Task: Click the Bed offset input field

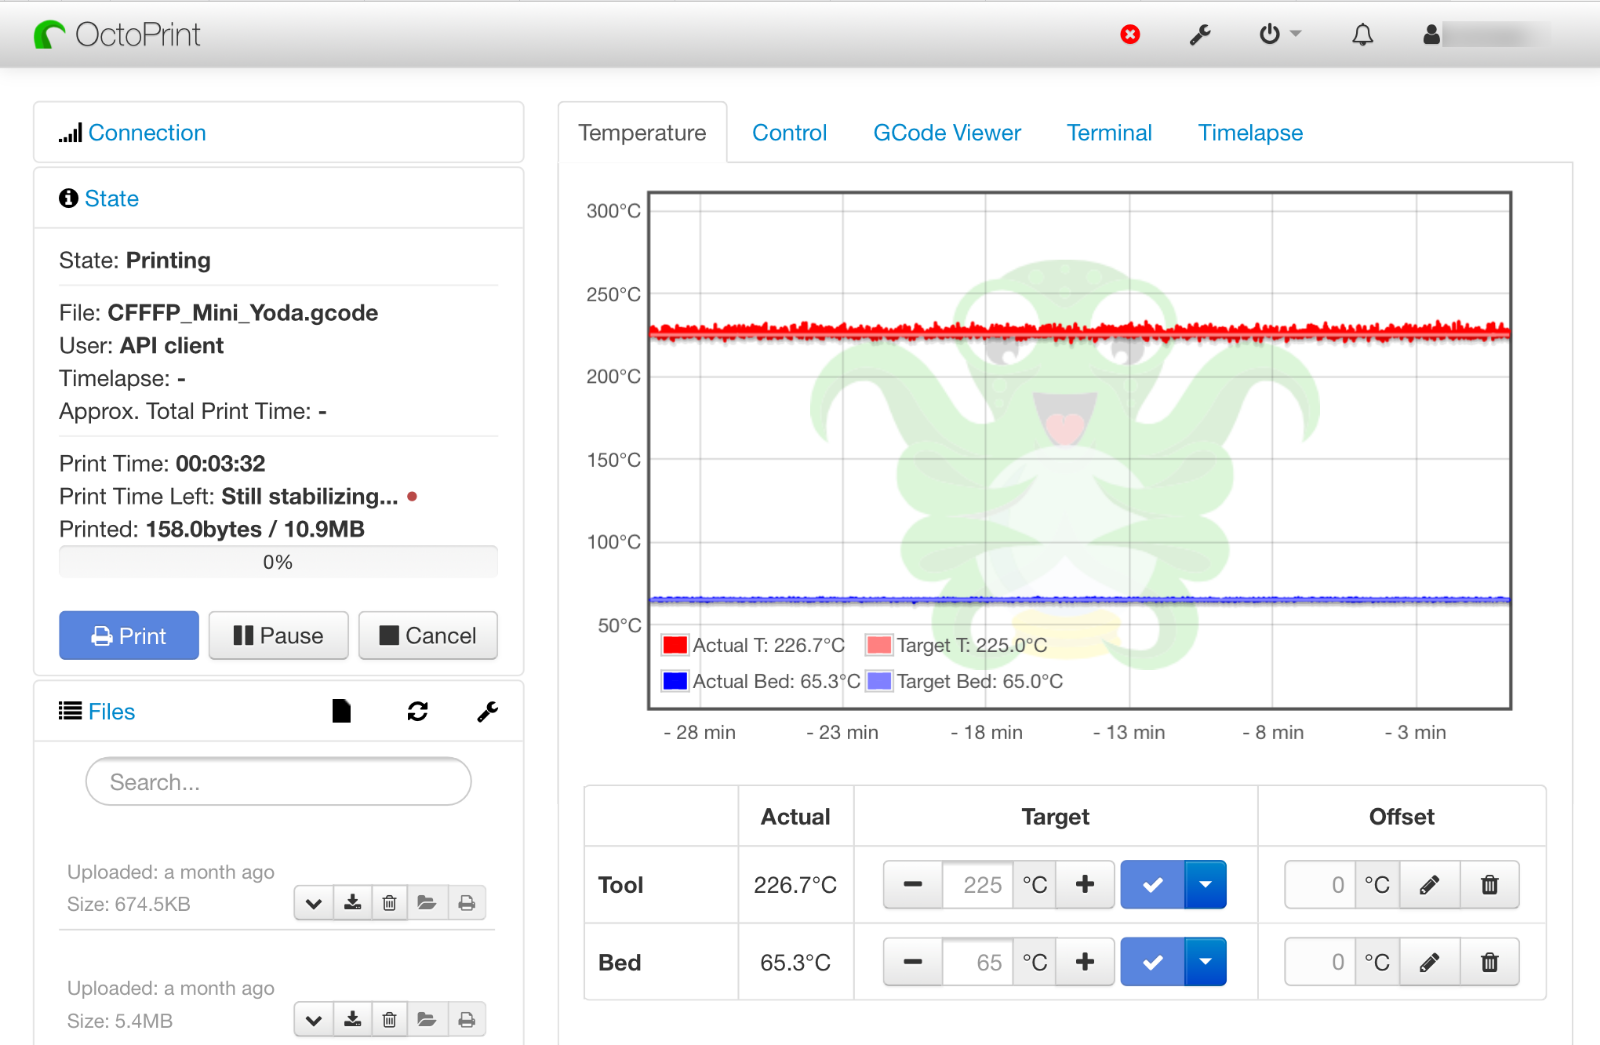Action: 1320,962
